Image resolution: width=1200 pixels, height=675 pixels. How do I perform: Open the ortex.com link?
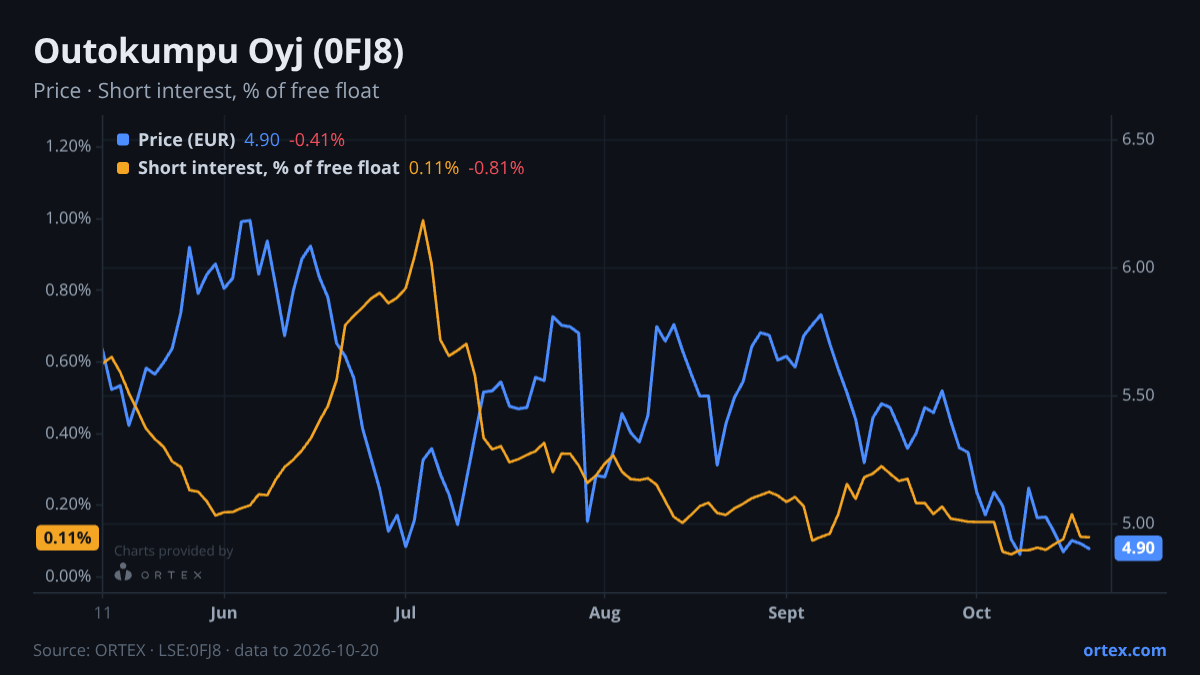pos(1124,650)
